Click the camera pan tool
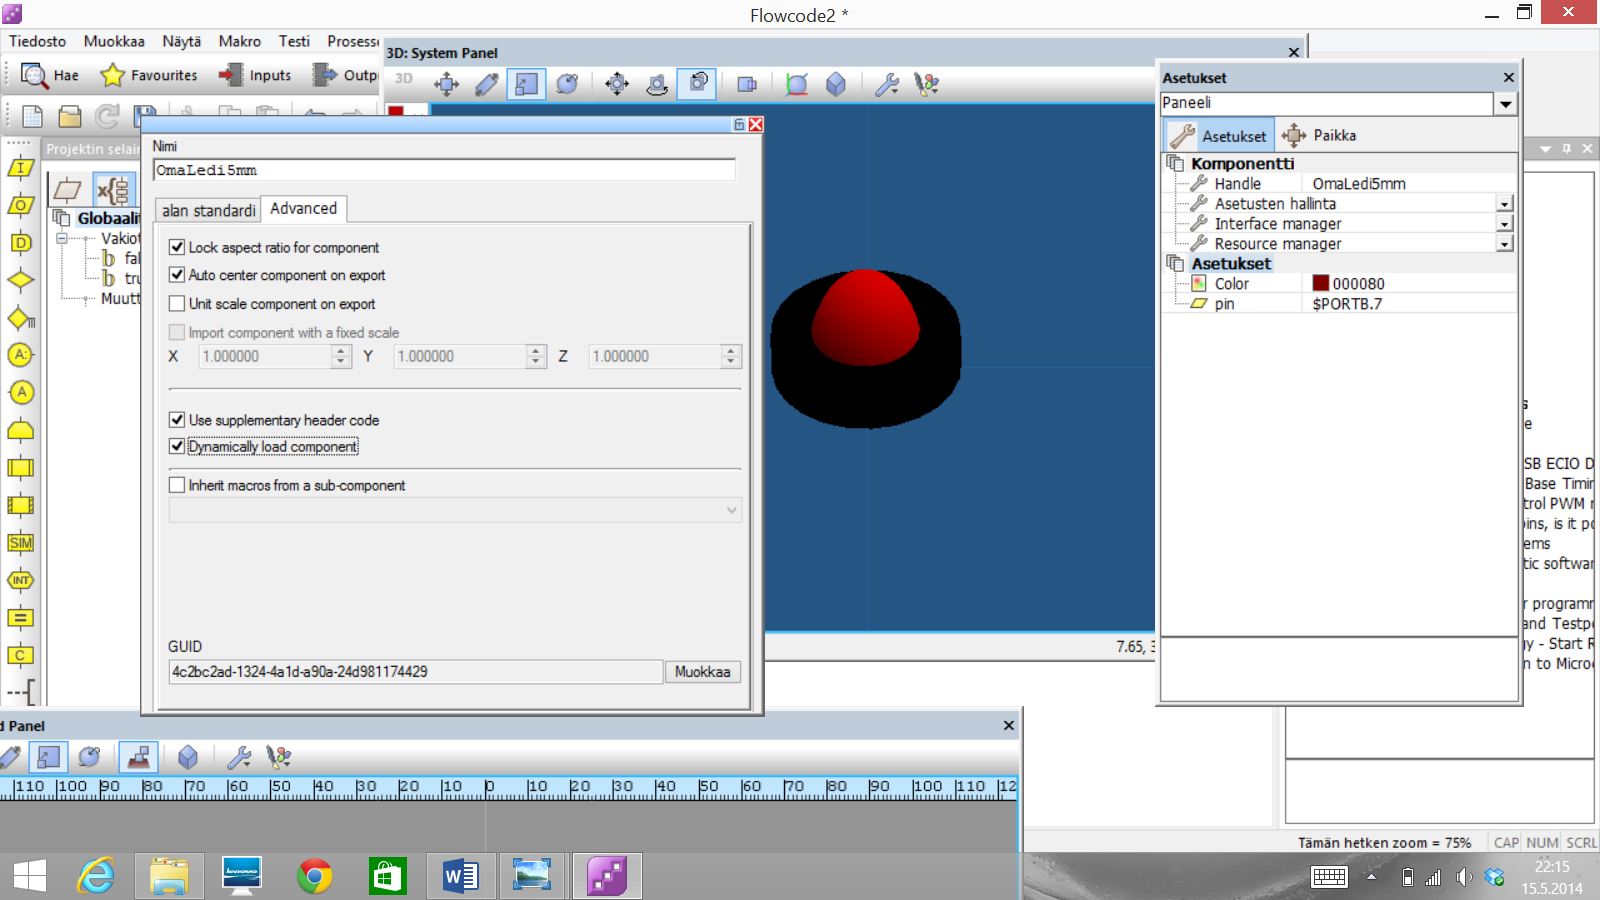The width and height of the screenshot is (1600, 900). coord(617,85)
